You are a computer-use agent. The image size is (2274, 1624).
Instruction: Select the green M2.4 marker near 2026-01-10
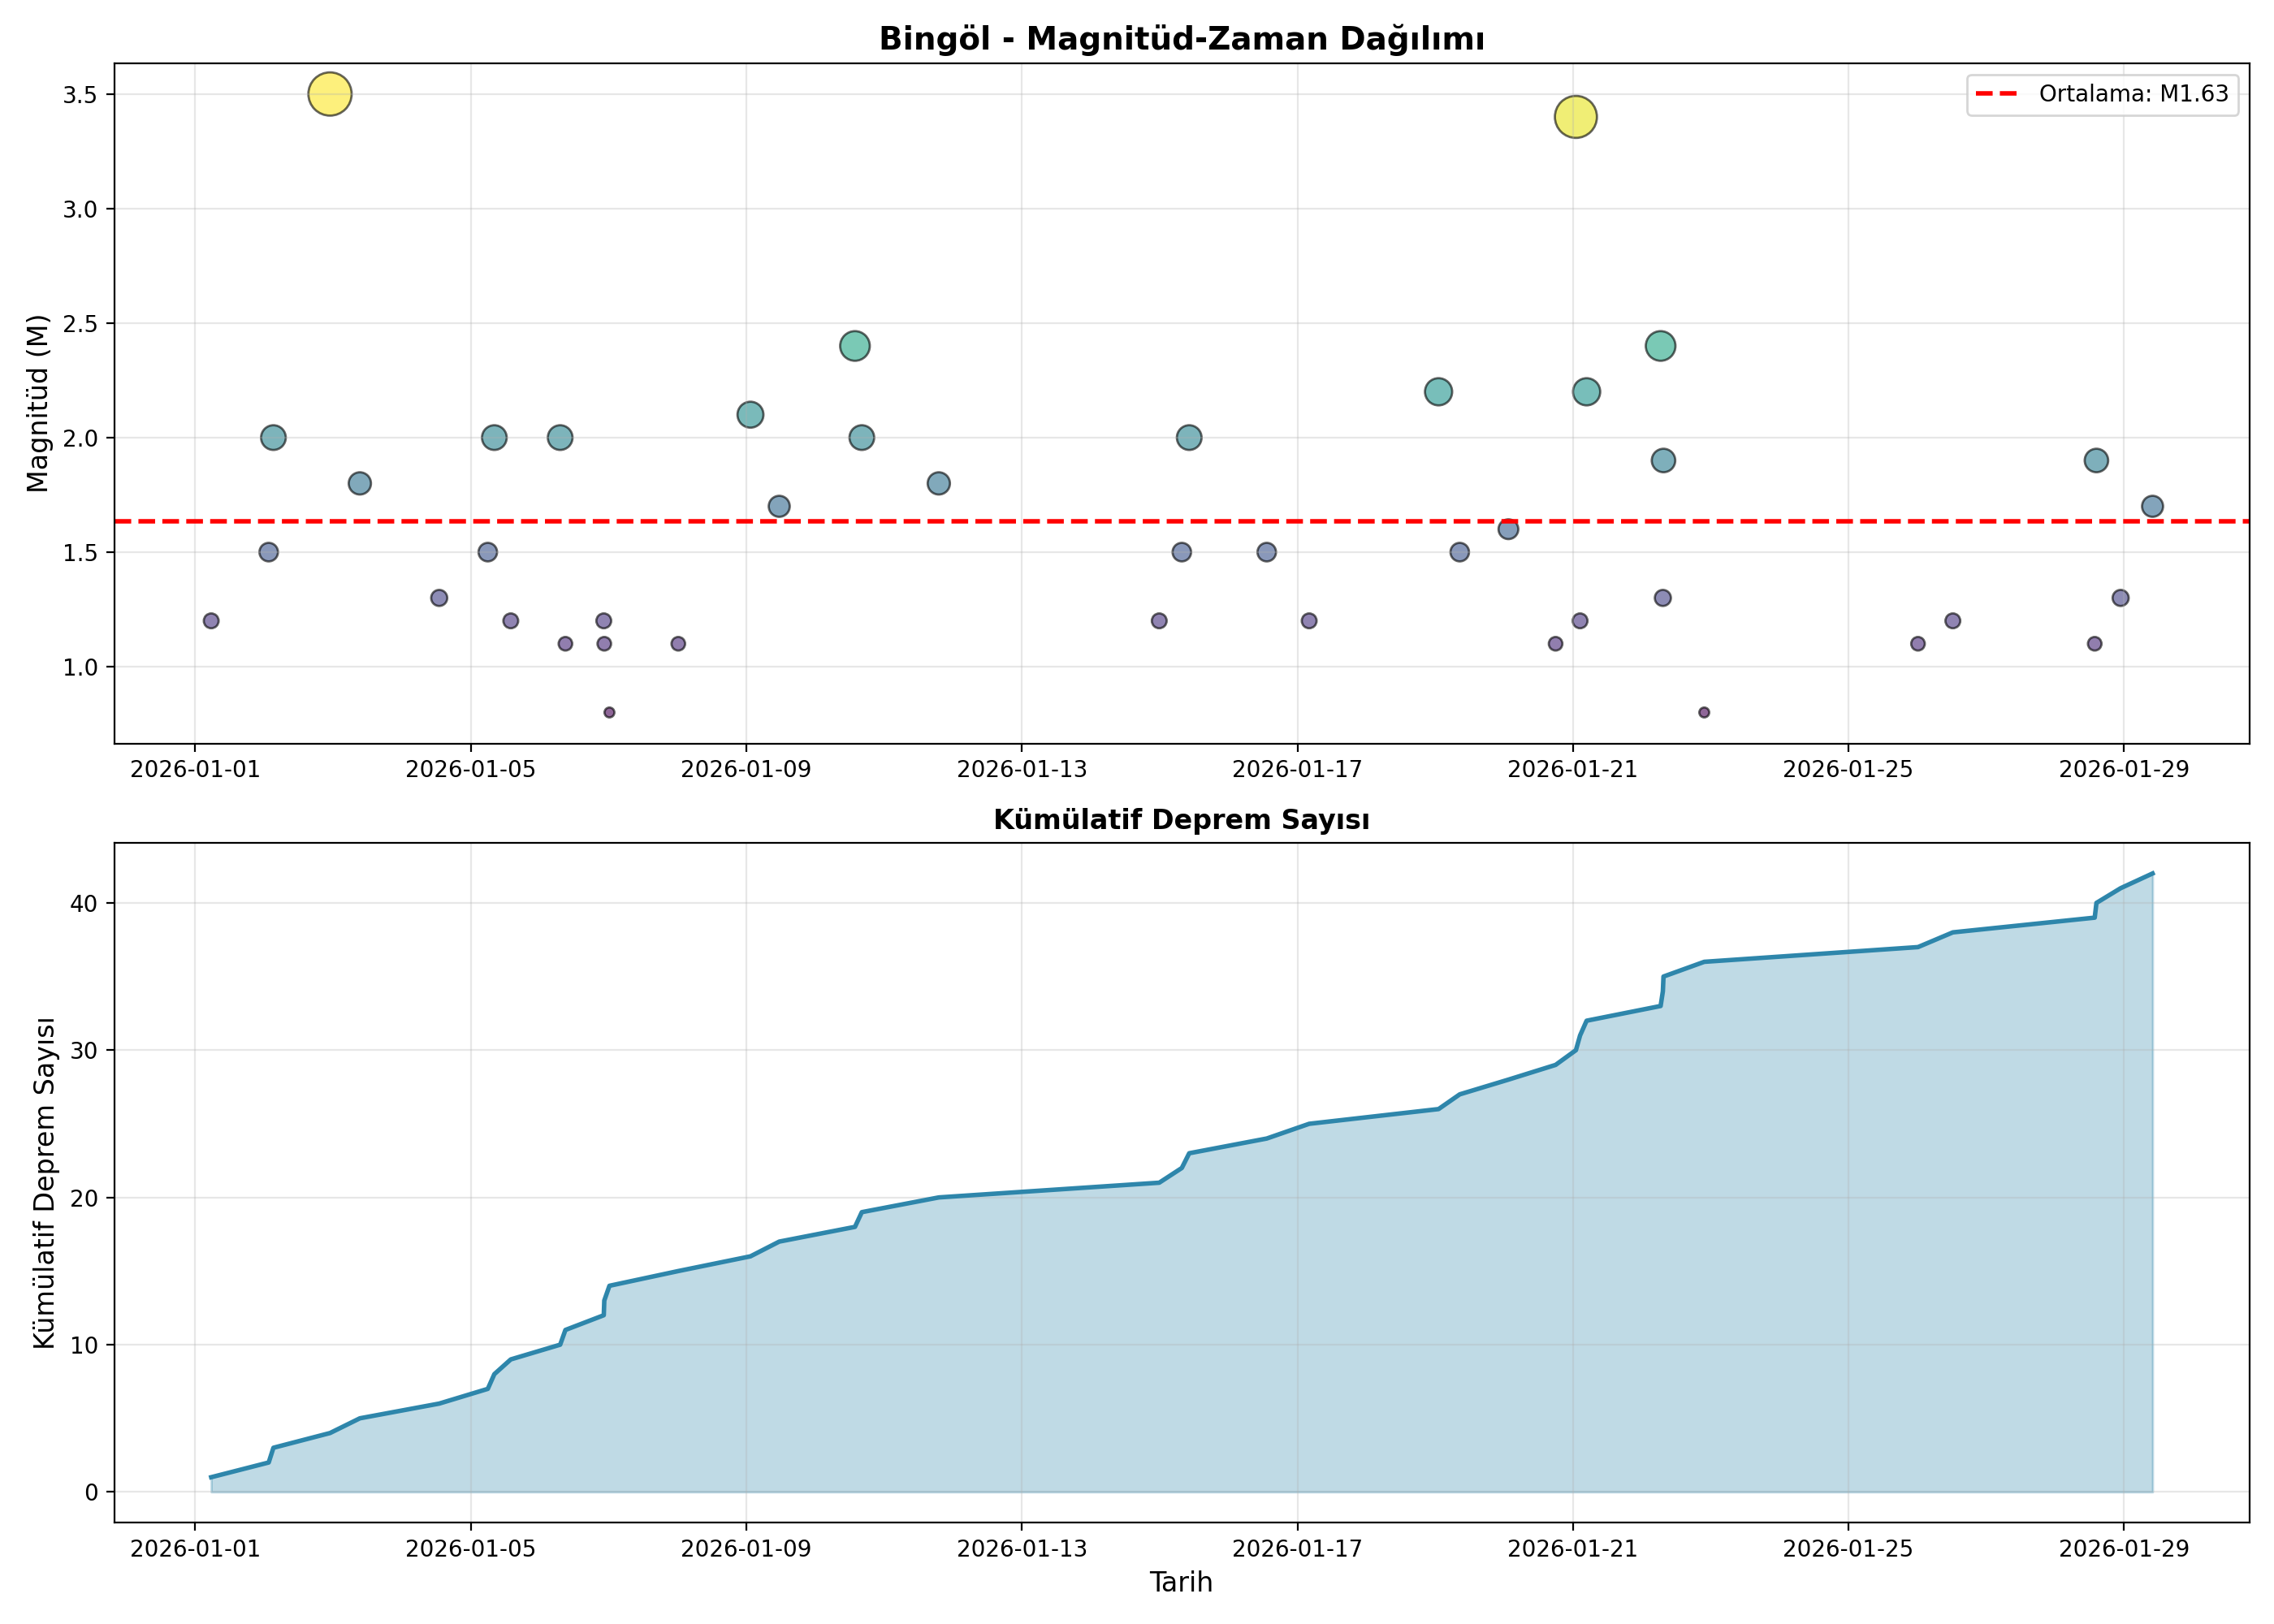(x=854, y=346)
